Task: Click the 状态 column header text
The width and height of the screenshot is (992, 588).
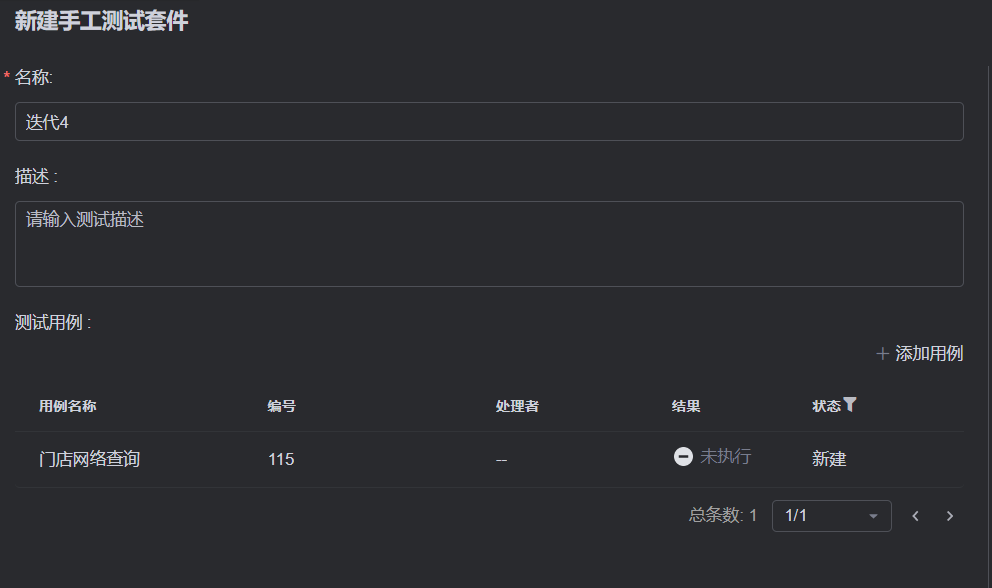Action: [x=826, y=406]
